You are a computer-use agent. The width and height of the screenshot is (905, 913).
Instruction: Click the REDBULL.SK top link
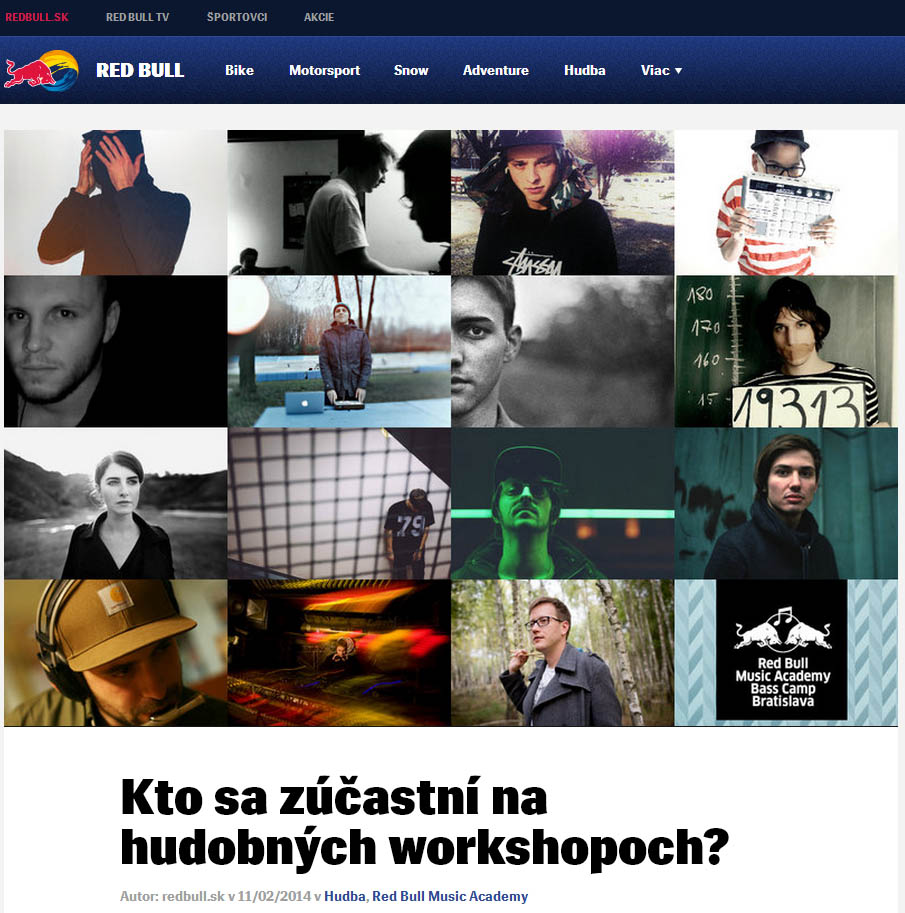(x=37, y=17)
